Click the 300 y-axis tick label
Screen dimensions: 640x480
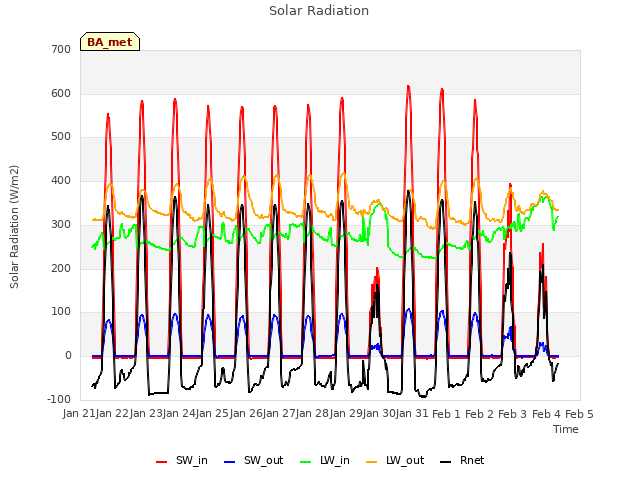pyautogui.click(x=61, y=224)
